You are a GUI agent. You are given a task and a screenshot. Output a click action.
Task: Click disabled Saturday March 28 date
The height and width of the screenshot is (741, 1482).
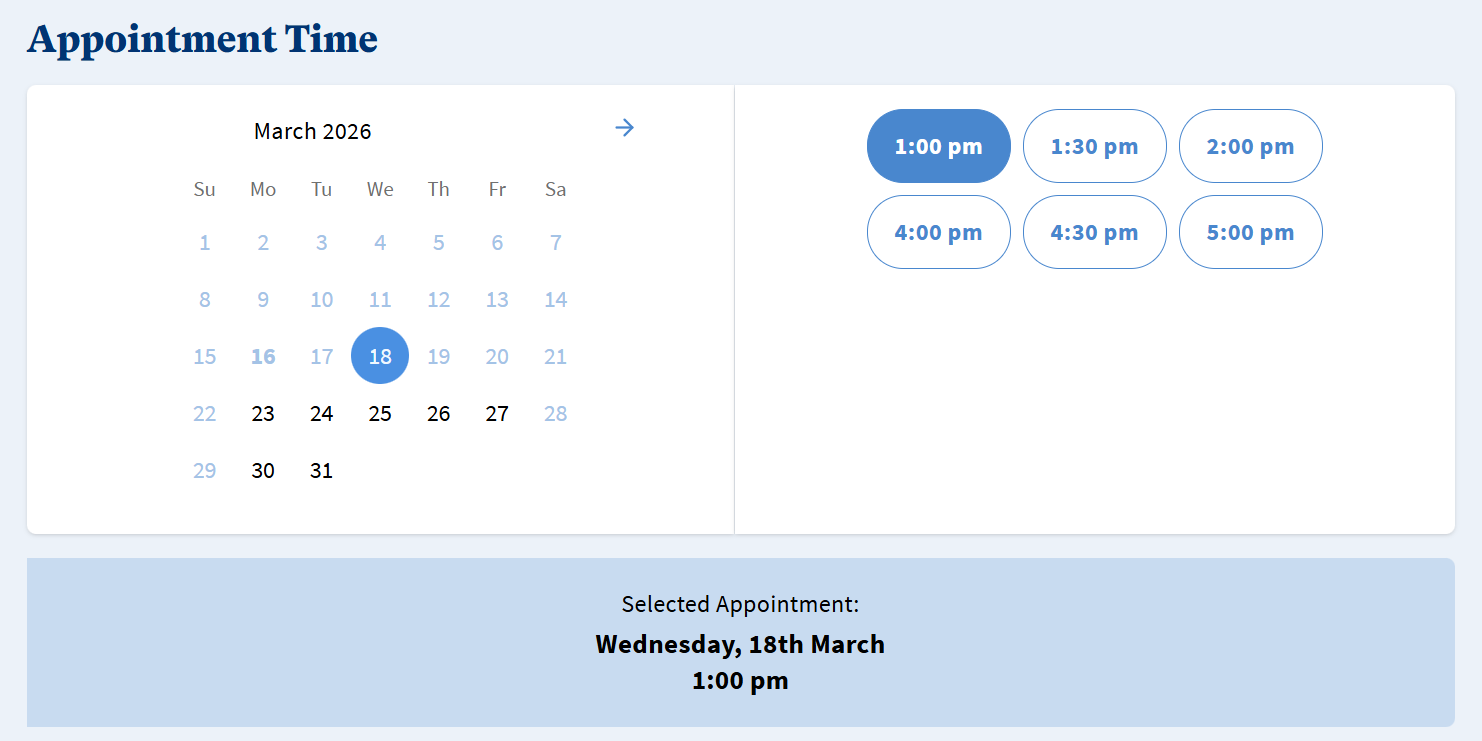point(556,414)
